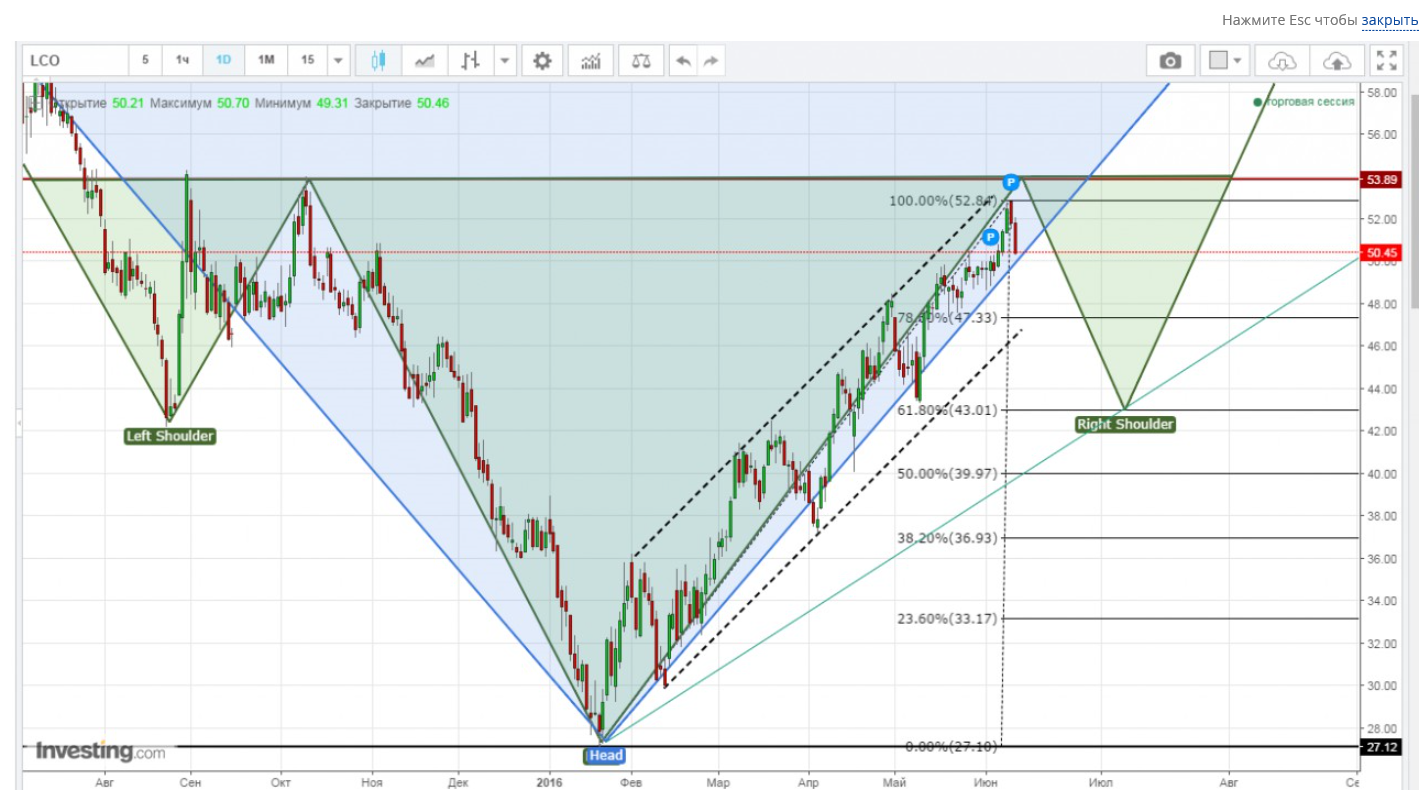
Task: Click 27.12 price level tag
Action: coord(1383,747)
